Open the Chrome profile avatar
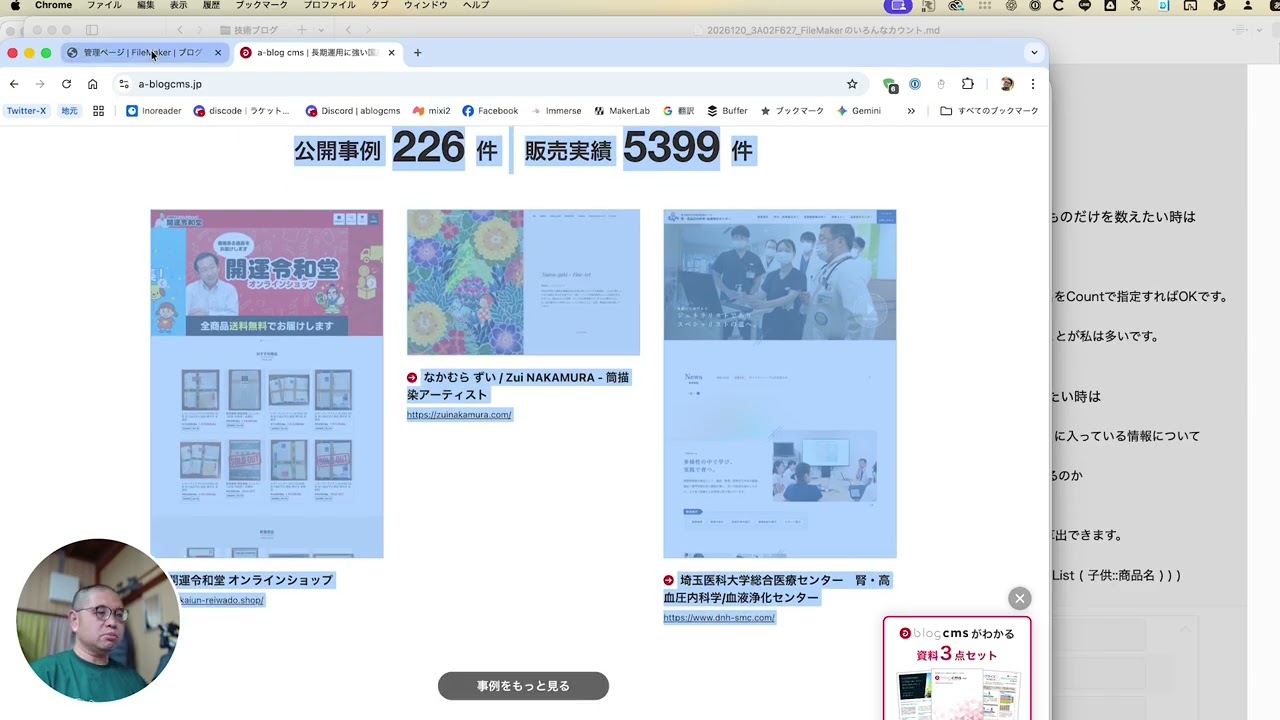The image size is (1280, 720). click(1006, 84)
